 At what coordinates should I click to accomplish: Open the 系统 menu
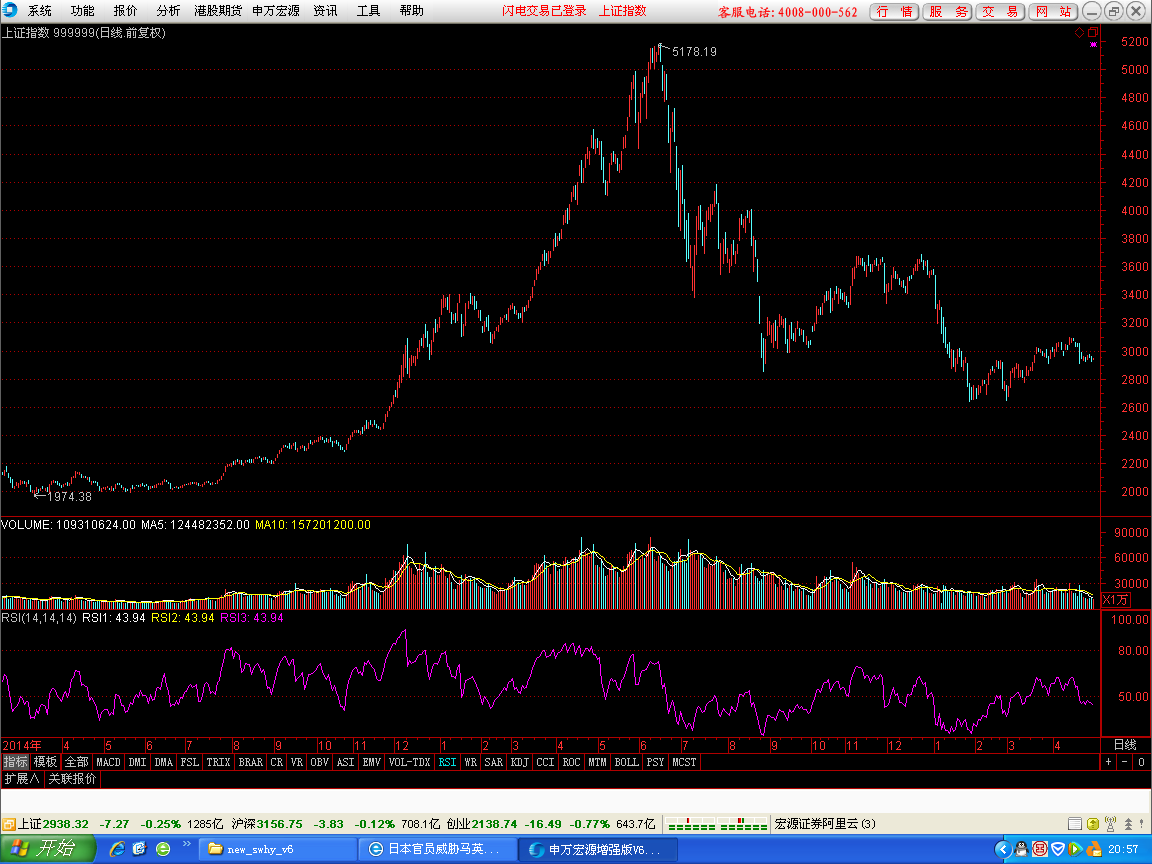point(40,11)
